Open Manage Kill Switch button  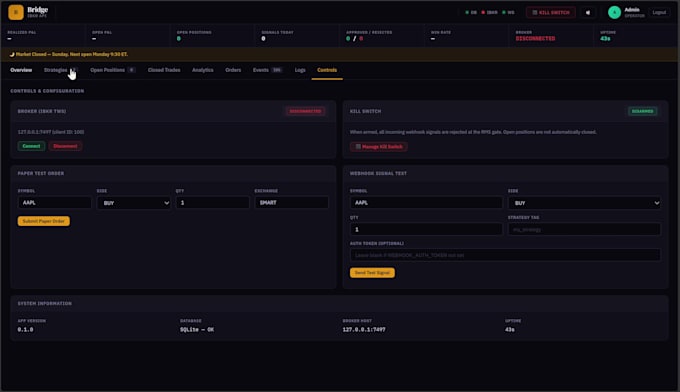[379, 147]
